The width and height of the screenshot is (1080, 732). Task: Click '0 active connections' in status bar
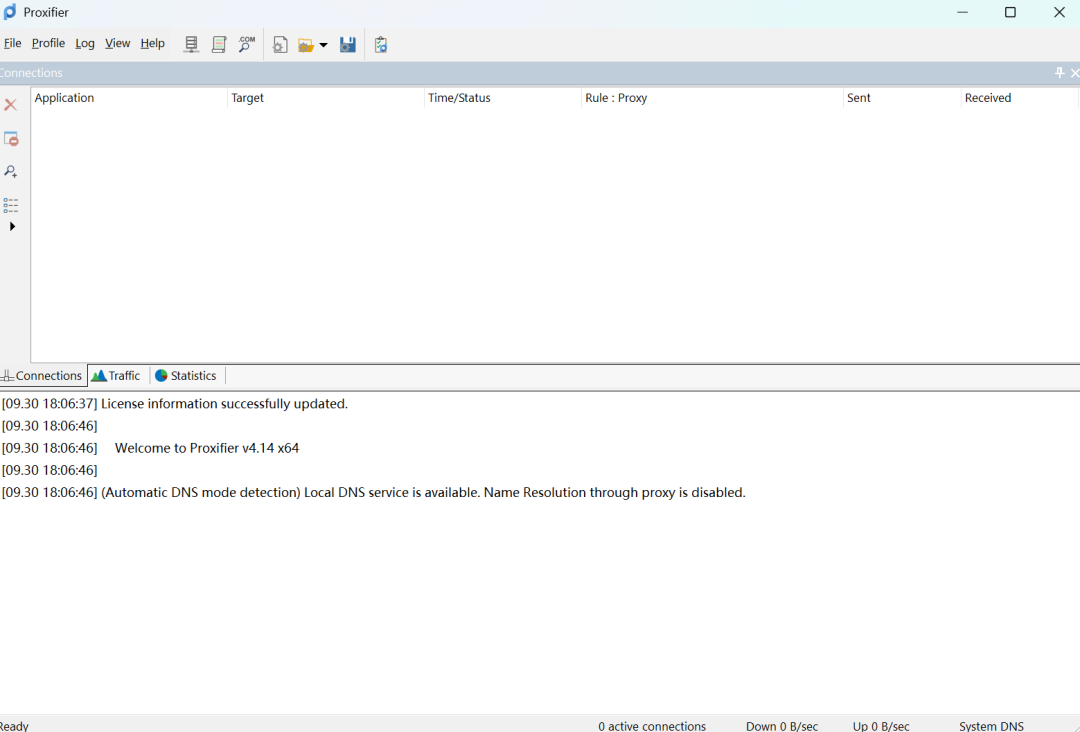coord(652,726)
